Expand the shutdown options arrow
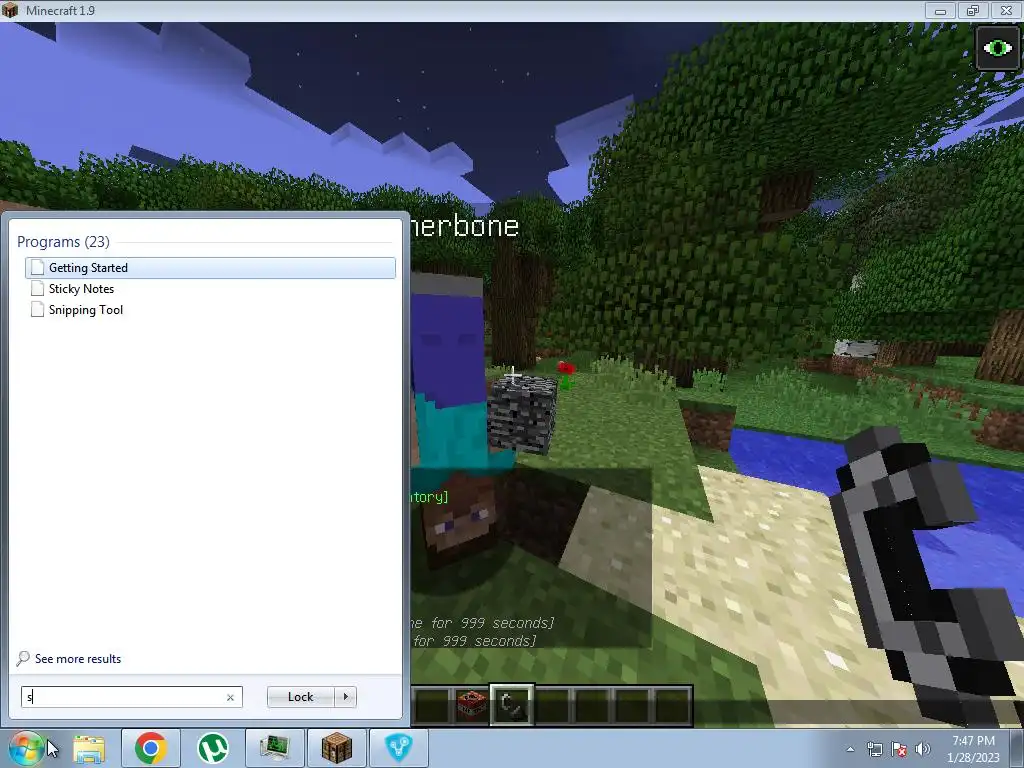This screenshot has width=1024, height=768. point(345,697)
